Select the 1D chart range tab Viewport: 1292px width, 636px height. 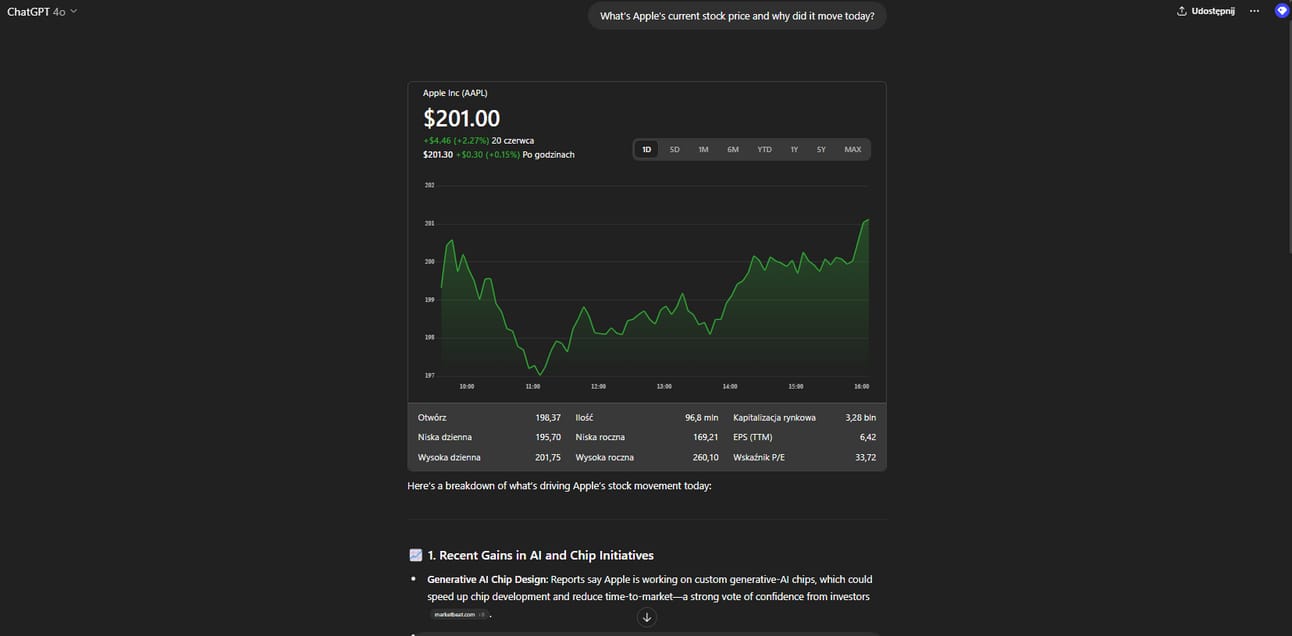[646, 149]
